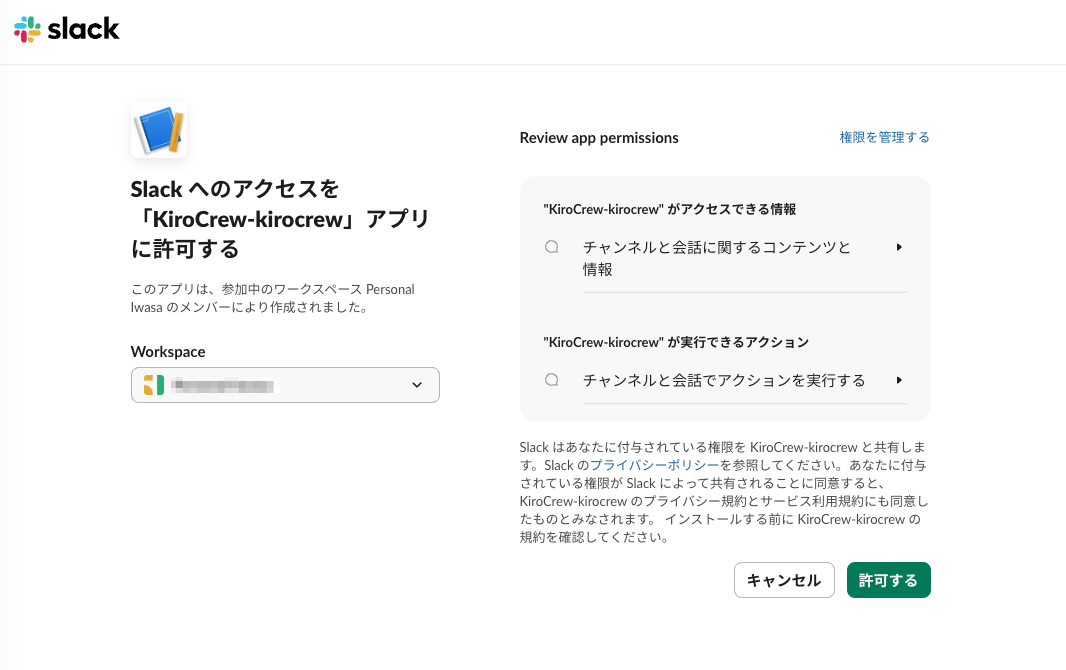
Task: Click the キャンセル button
Action: pyautogui.click(x=784, y=580)
